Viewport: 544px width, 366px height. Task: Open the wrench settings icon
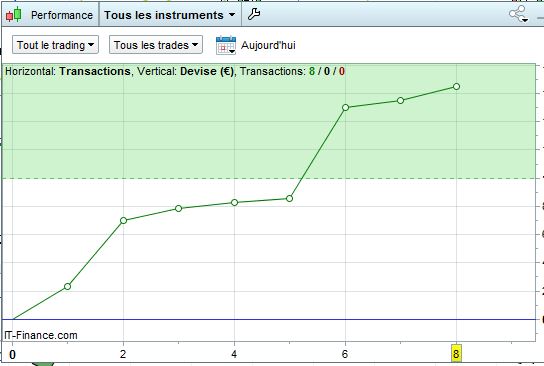(x=254, y=14)
